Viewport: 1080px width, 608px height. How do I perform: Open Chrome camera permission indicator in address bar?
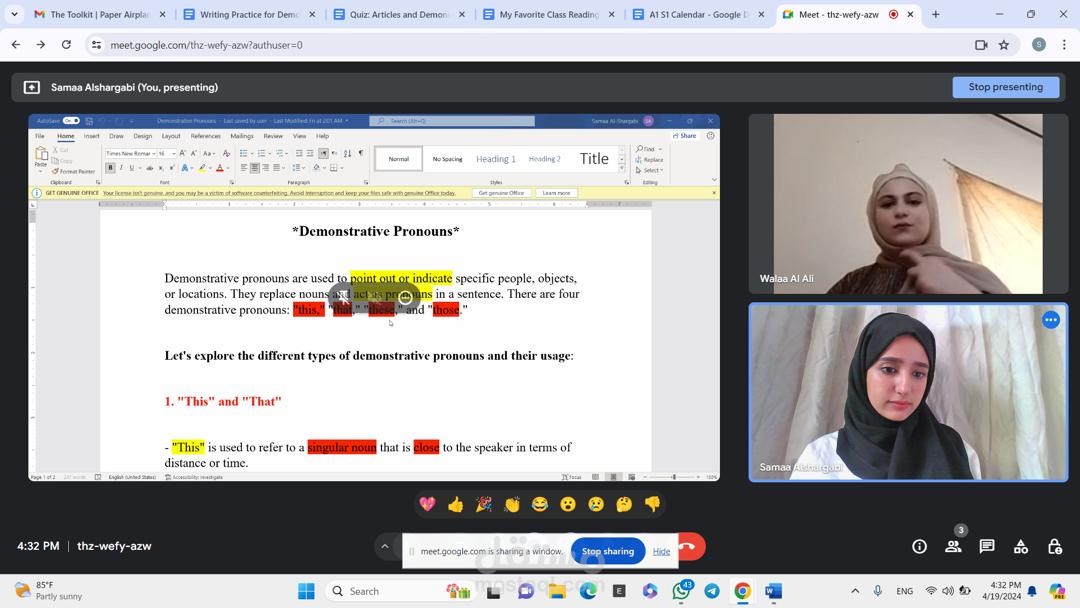click(981, 45)
